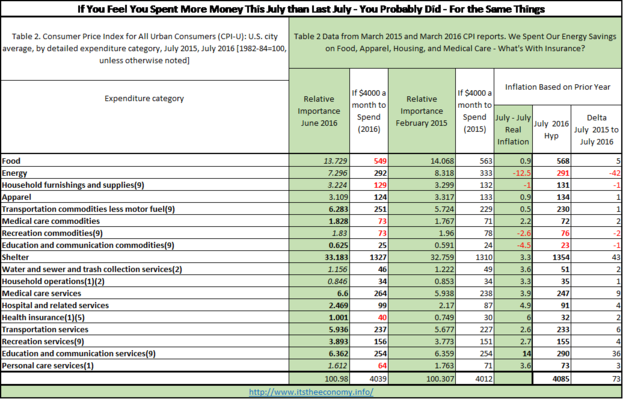Open the itstheeconomy.info link
The height and width of the screenshot is (399, 623).
point(311,392)
